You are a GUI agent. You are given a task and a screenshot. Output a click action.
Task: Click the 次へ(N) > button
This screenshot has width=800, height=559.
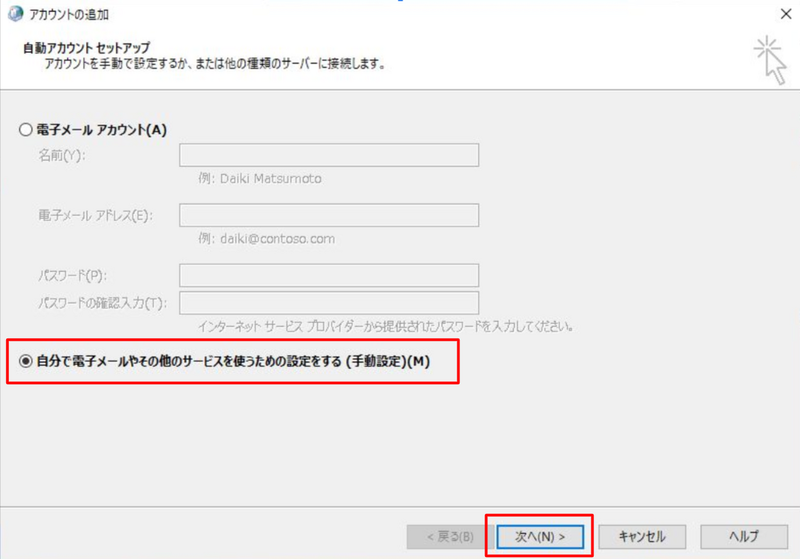click(540, 537)
